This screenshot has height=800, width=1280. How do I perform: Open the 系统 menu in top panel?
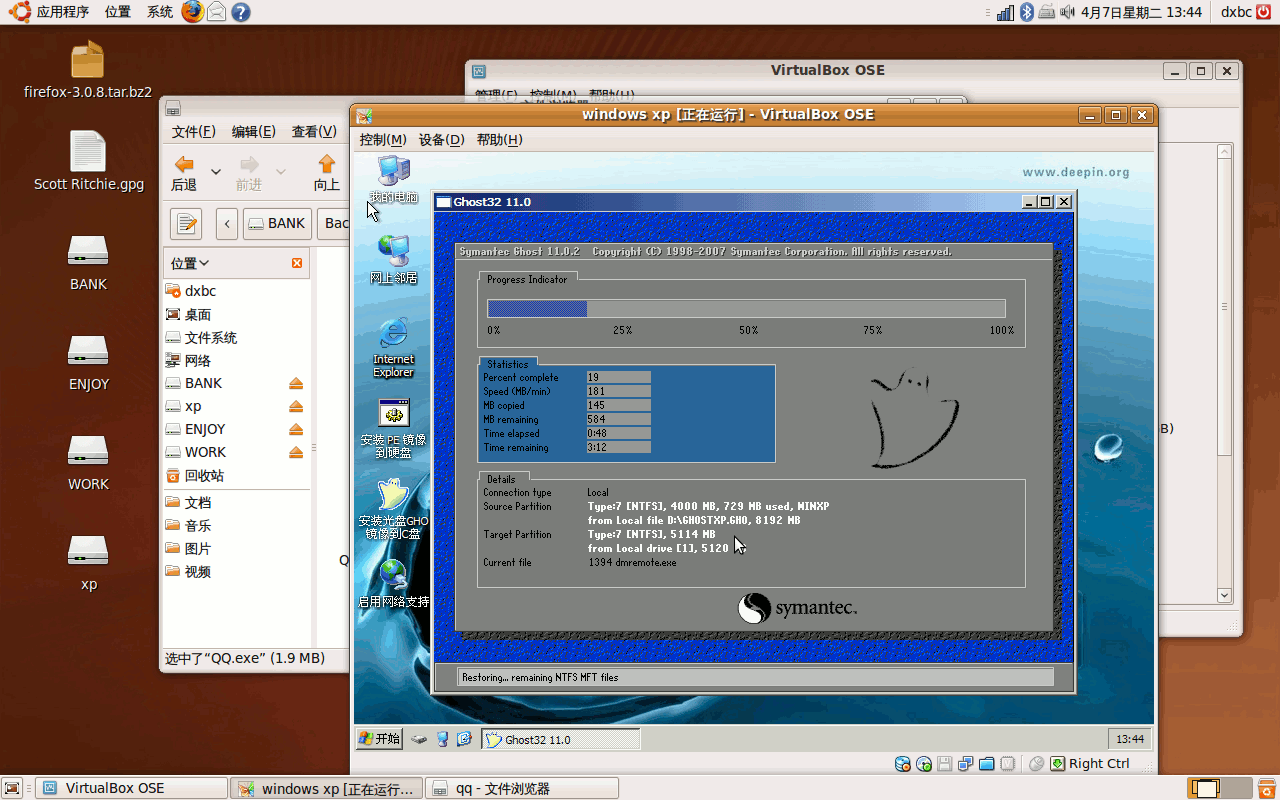[160, 12]
